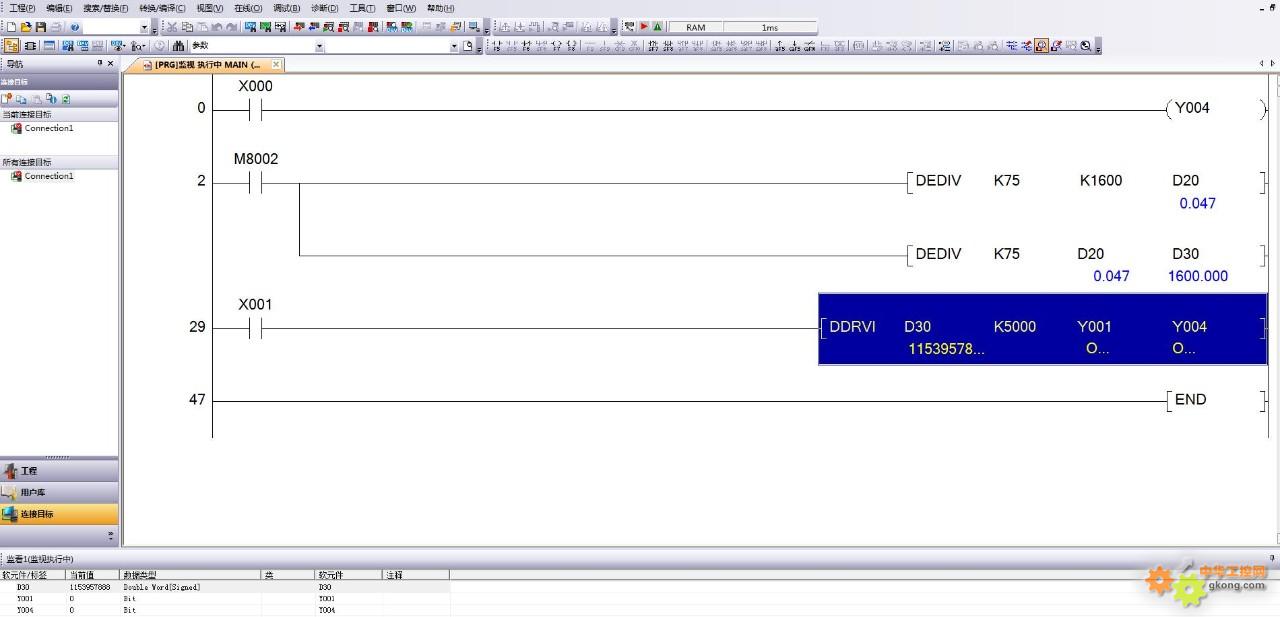This screenshot has width=1280, height=617.
Task: Open the empty dropdown beside help icon
Action: (x=143, y=27)
